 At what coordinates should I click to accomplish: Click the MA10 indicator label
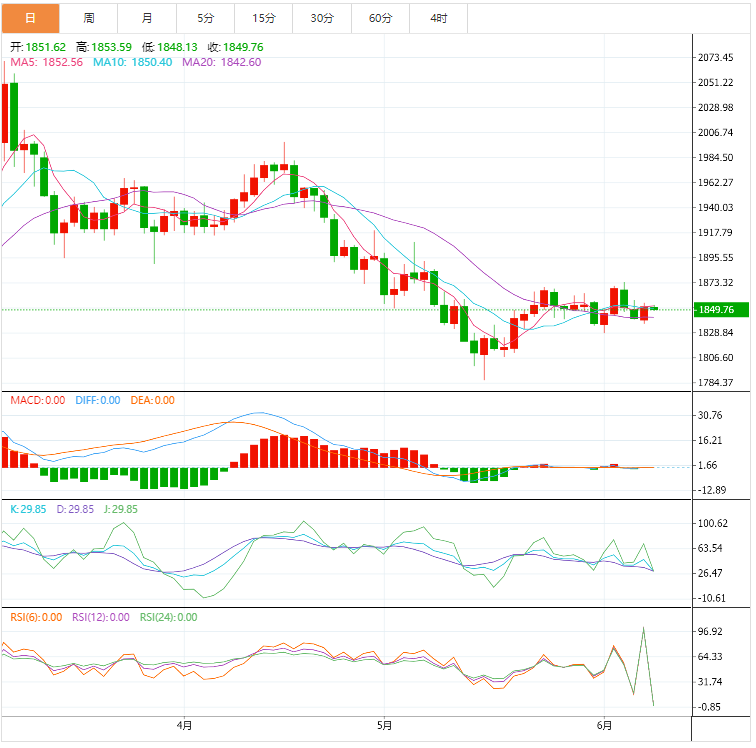pyautogui.click(x=133, y=62)
